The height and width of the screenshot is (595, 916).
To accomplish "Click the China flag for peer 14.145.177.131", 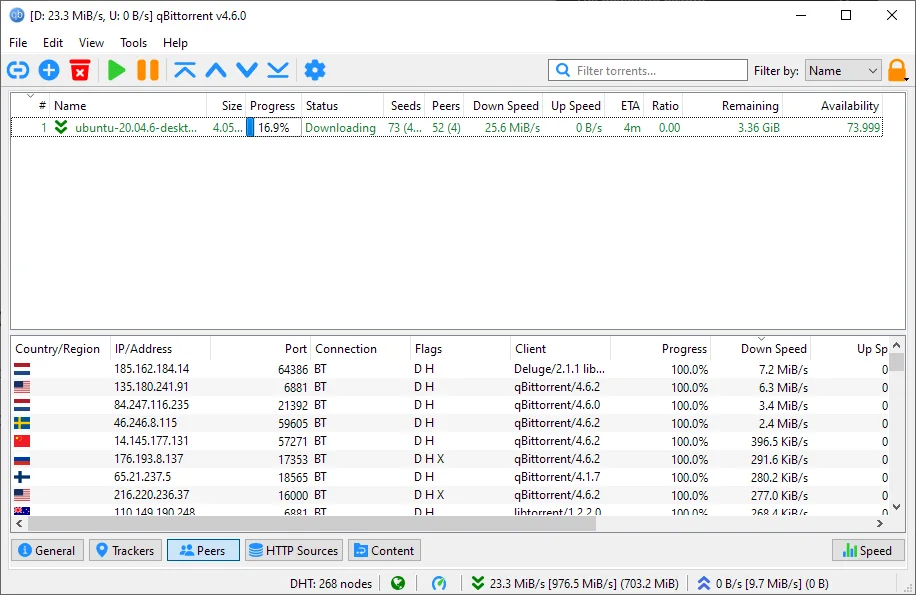I will pos(22,441).
